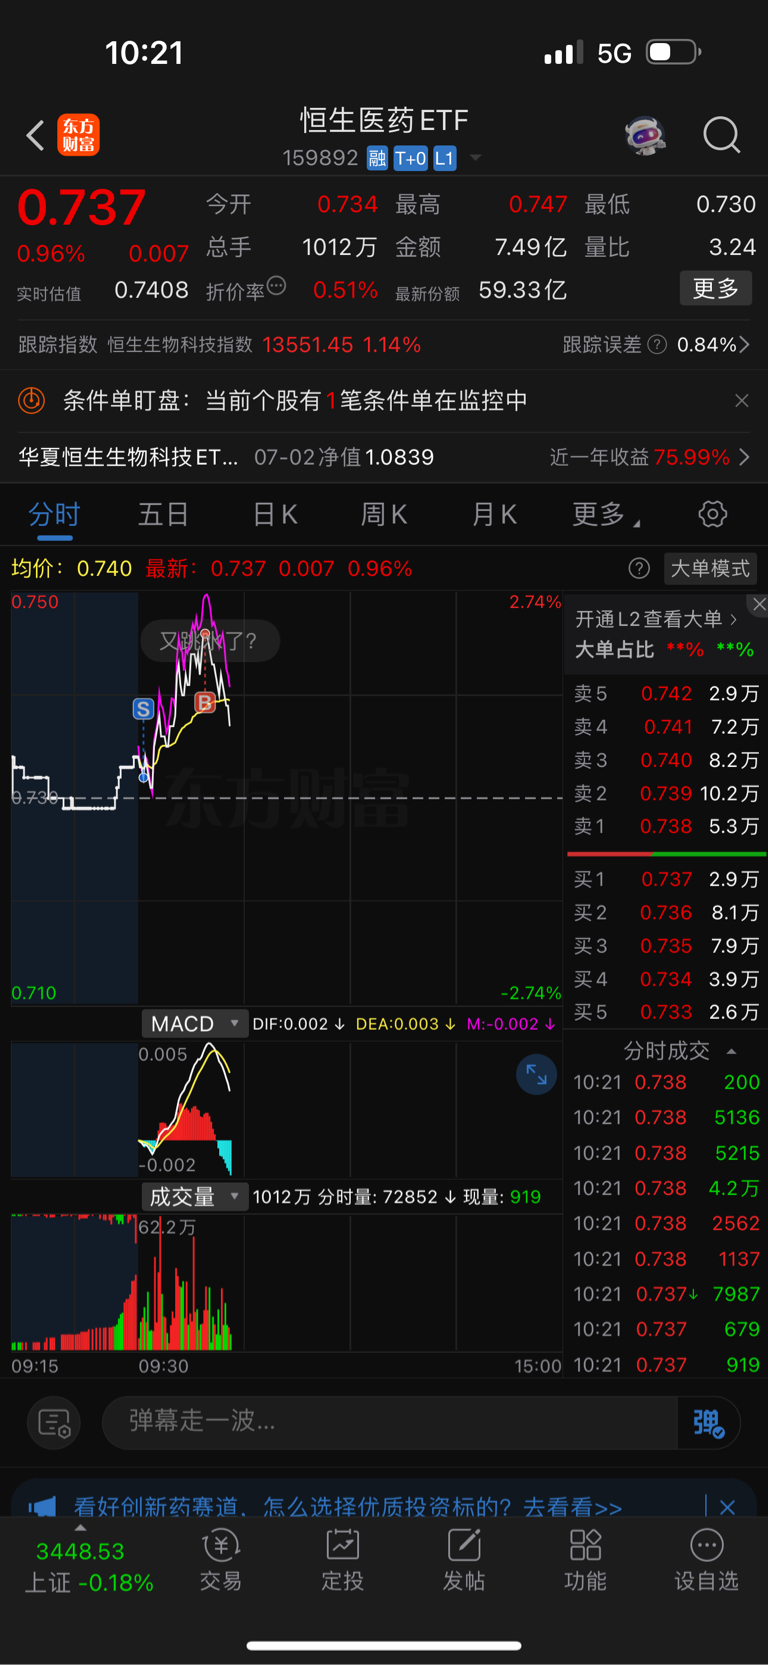Switch to the 分时 chart tab
Viewport: 768px width, 1665px height.
54,515
